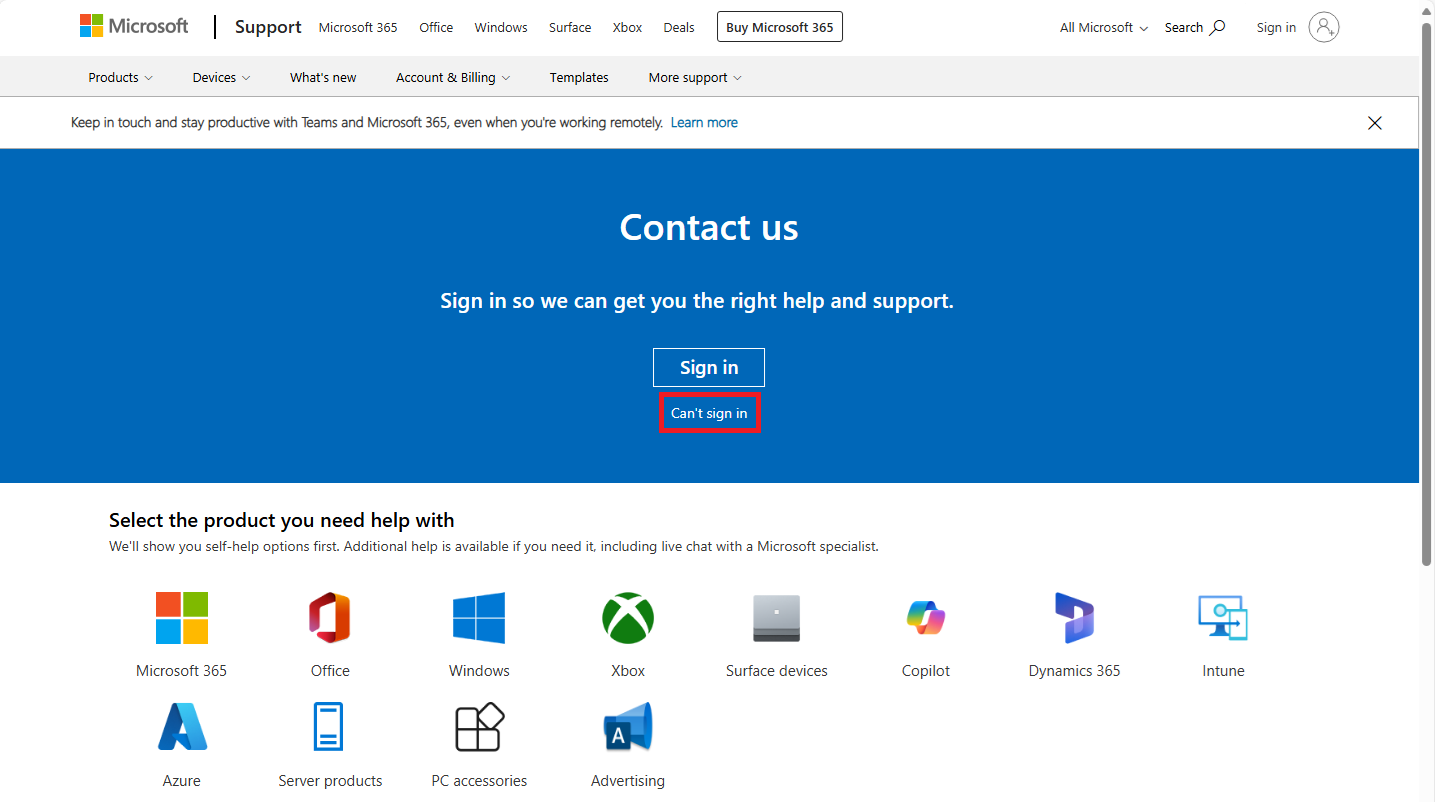The height and width of the screenshot is (802, 1435).
Task: Select the PC accessories icon
Action: click(x=479, y=726)
